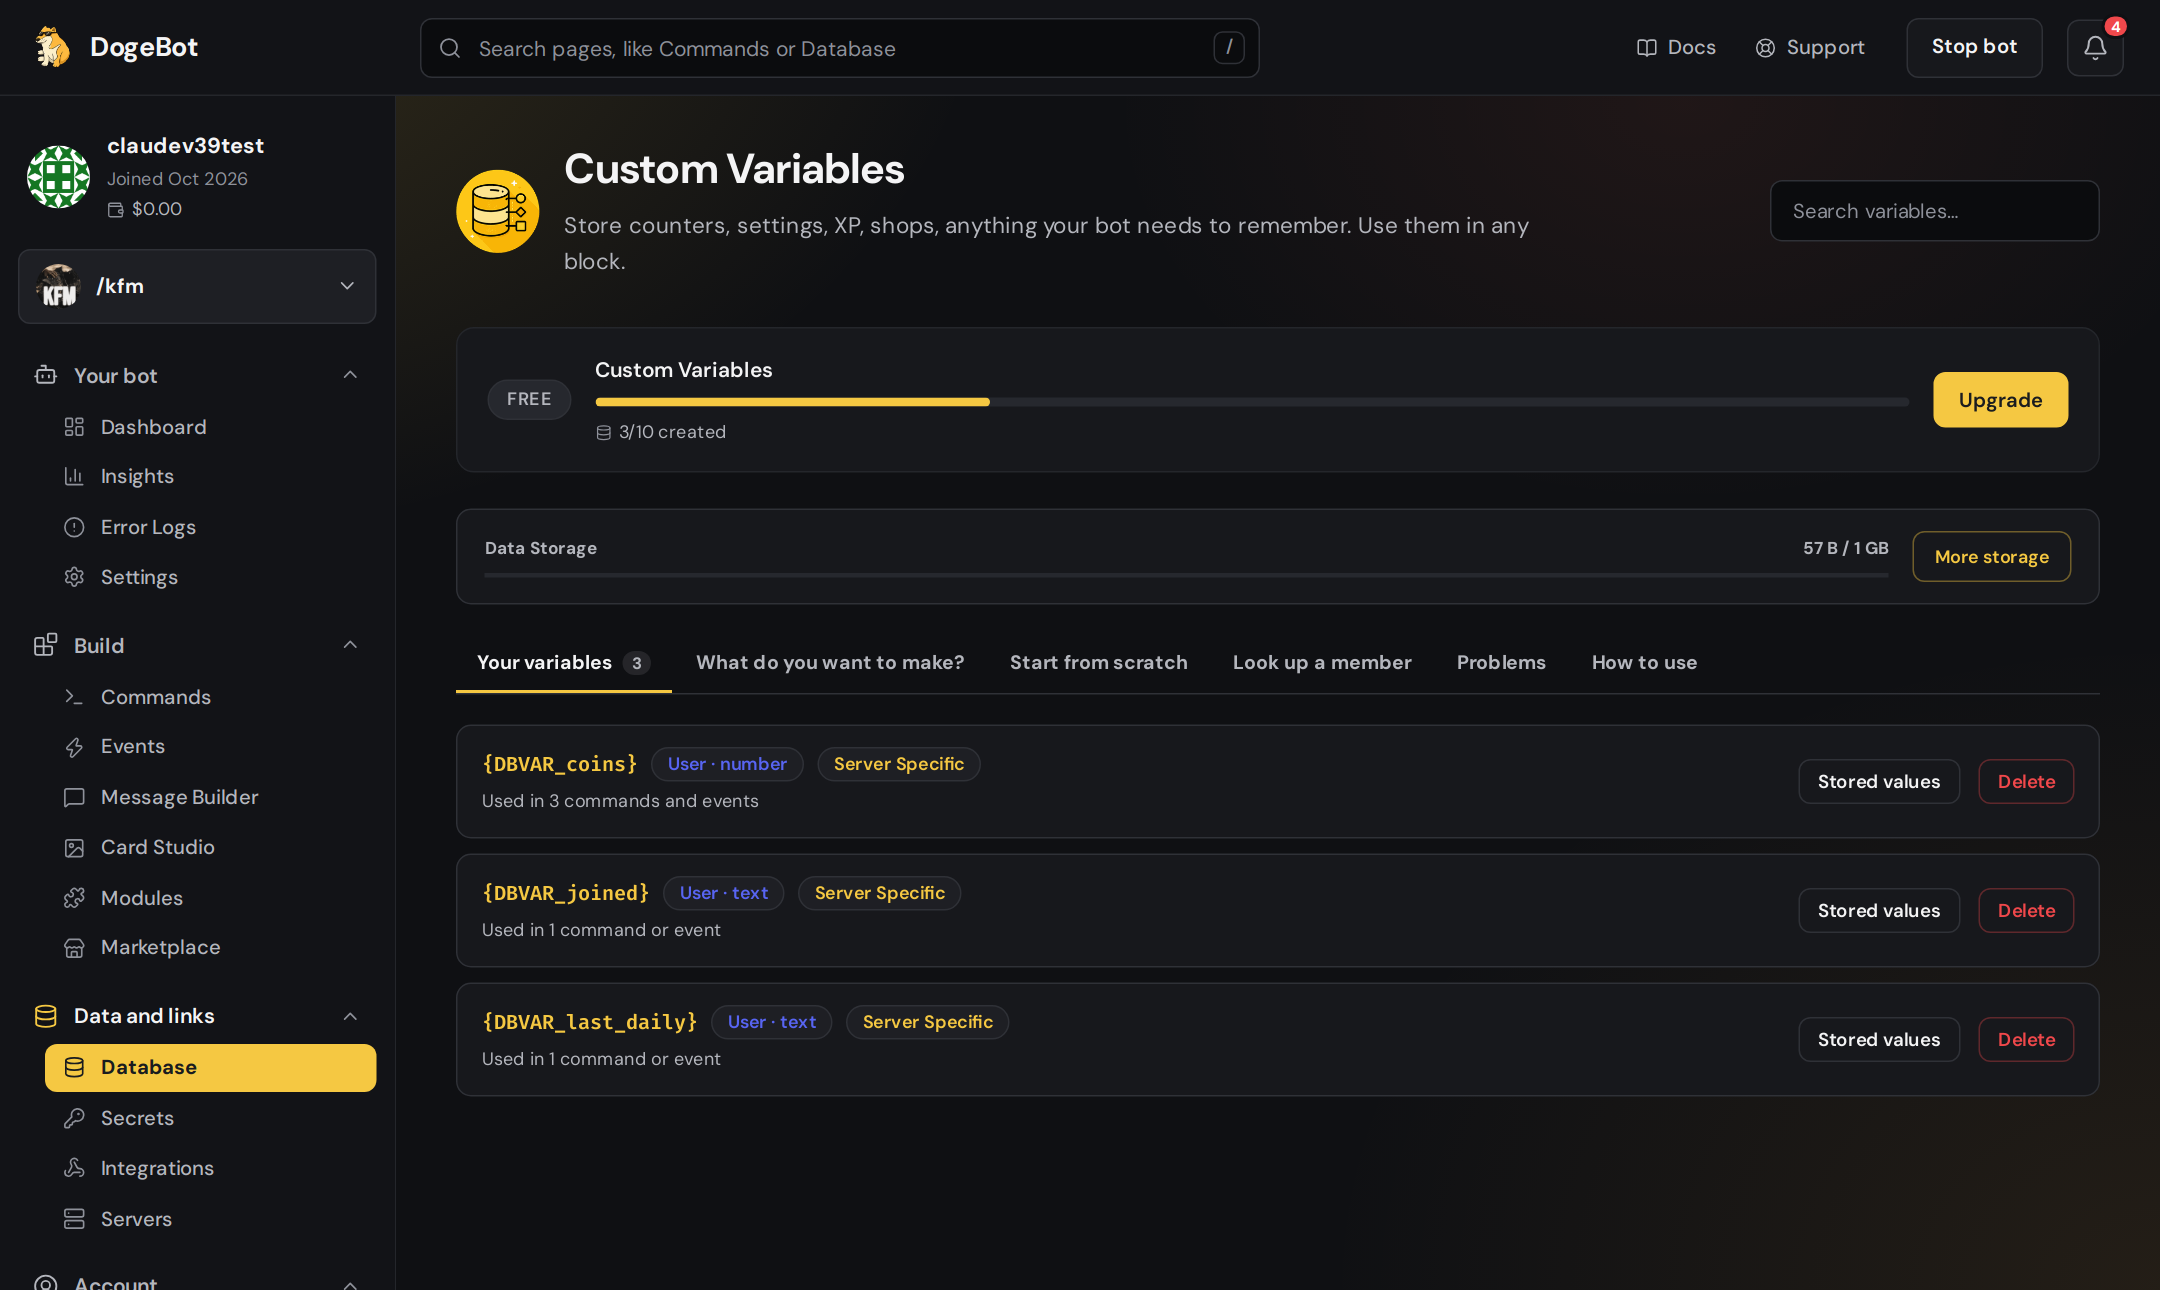Open Message Builder
The width and height of the screenshot is (2160, 1290).
point(179,797)
